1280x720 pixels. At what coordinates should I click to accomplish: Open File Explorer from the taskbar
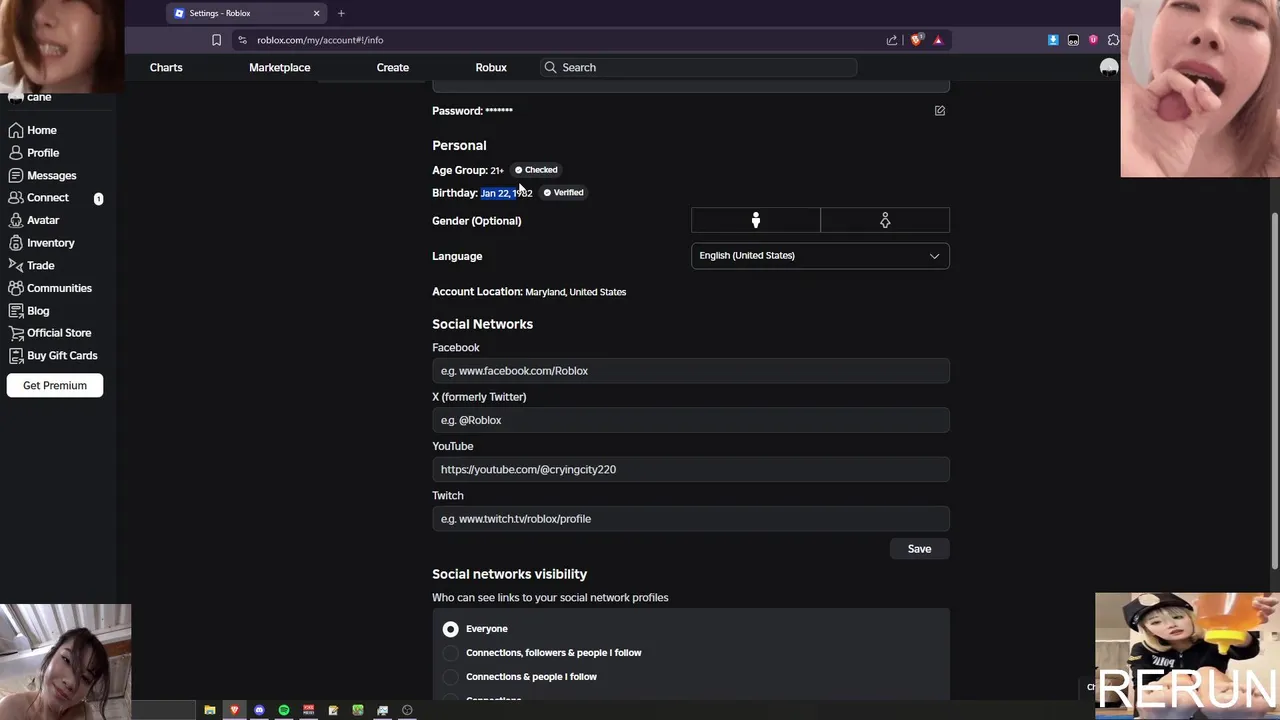coord(210,710)
